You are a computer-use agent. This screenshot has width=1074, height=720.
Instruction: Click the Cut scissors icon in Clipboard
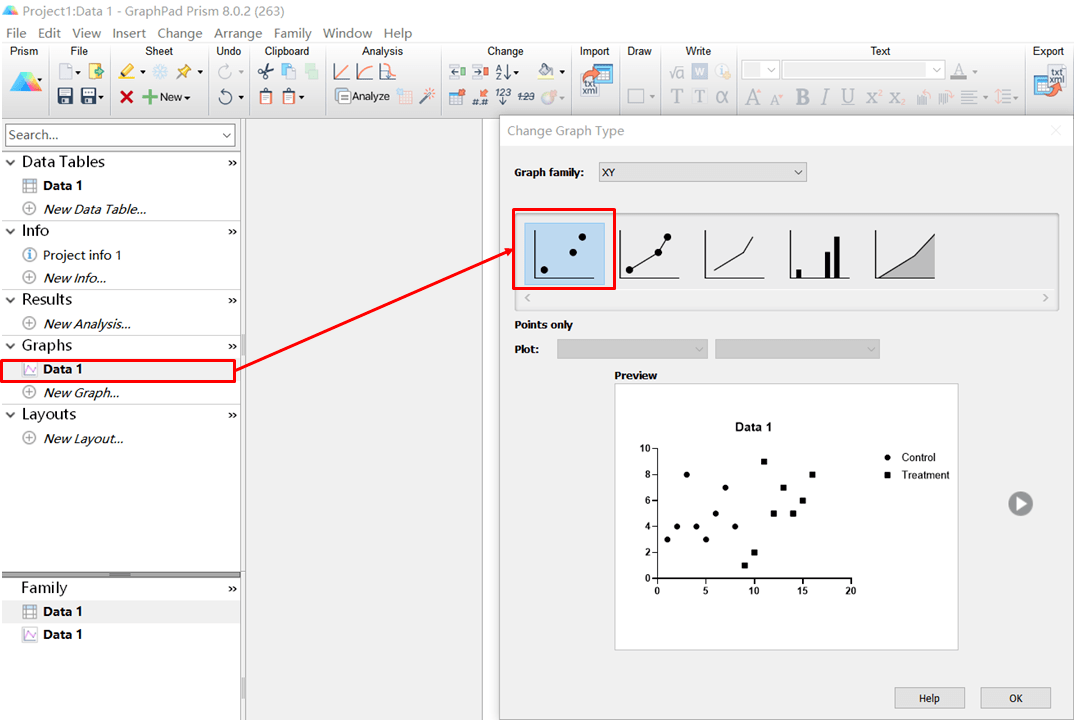point(265,72)
